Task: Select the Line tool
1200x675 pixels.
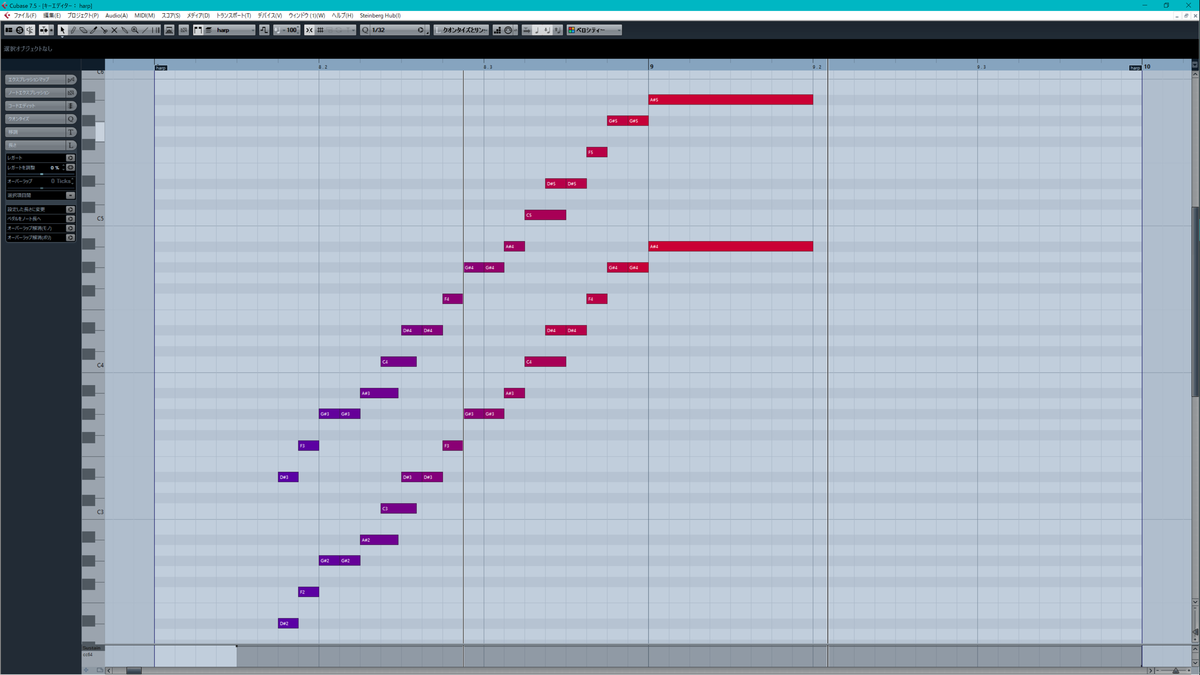Action: (x=145, y=30)
